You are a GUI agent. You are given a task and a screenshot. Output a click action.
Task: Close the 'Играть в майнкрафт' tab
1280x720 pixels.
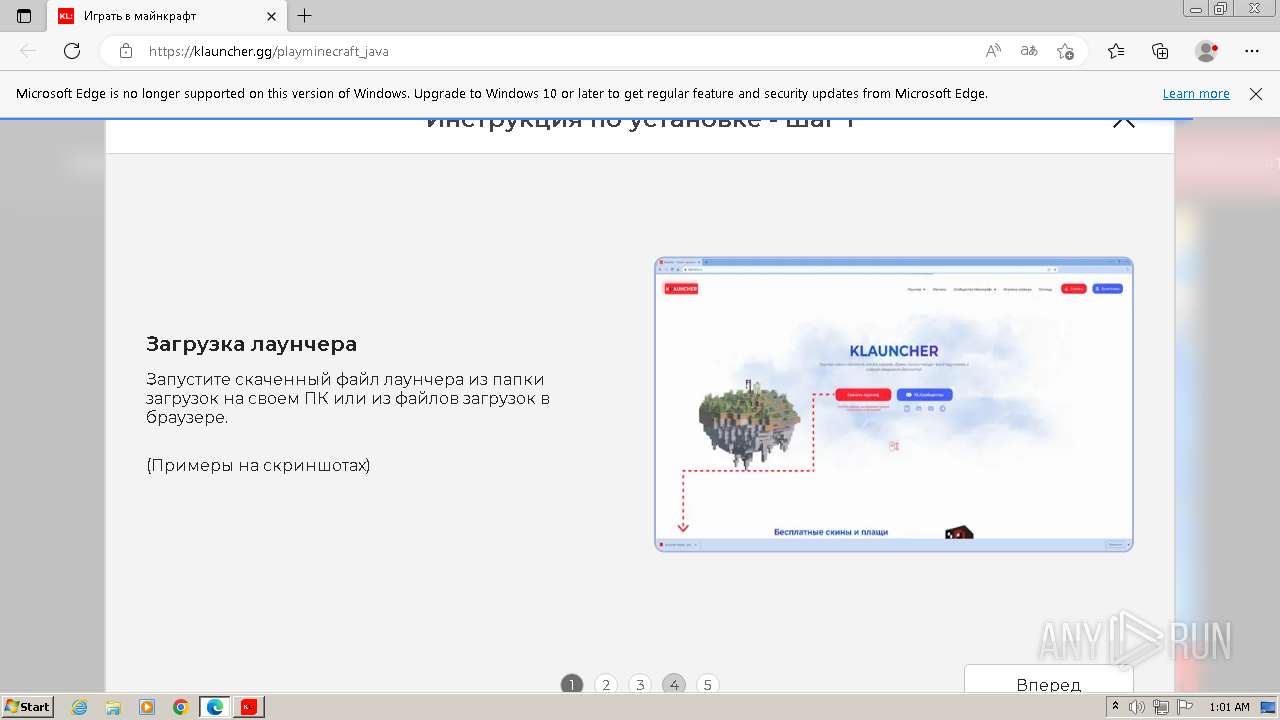[271, 16]
